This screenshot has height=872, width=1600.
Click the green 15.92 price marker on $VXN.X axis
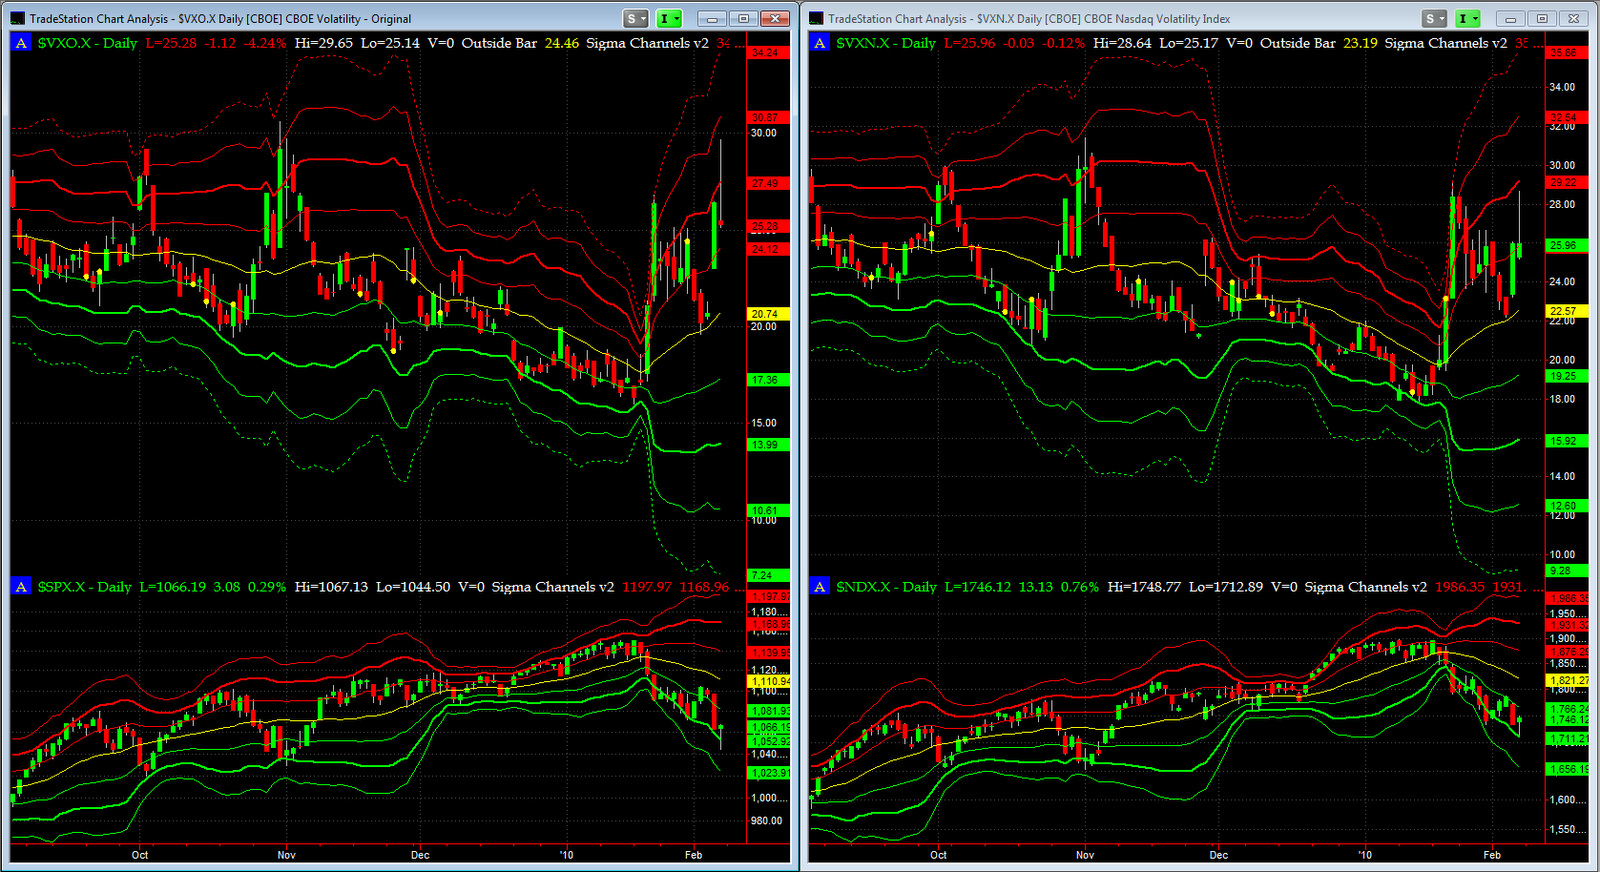coord(1566,441)
